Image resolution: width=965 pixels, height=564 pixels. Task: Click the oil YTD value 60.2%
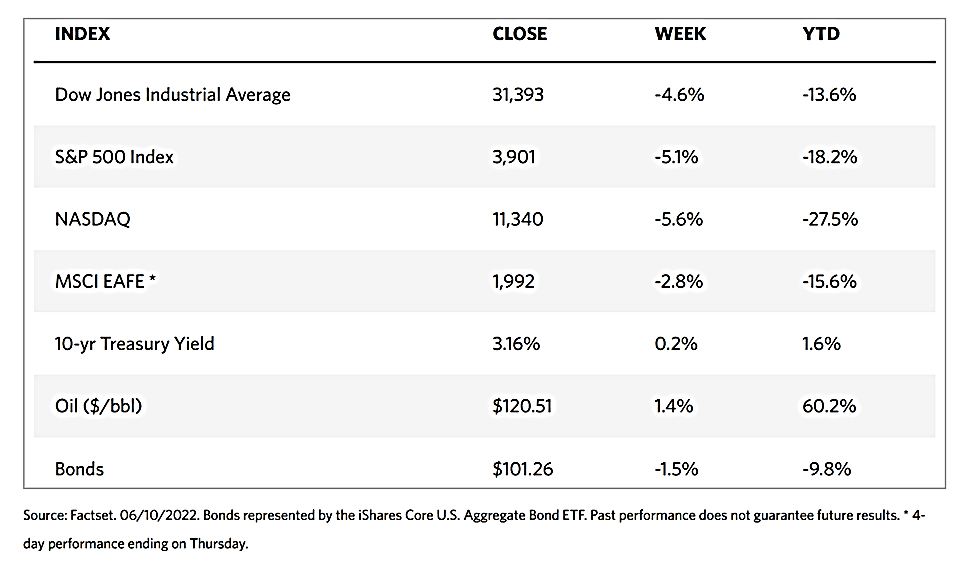[x=826, y=406]
